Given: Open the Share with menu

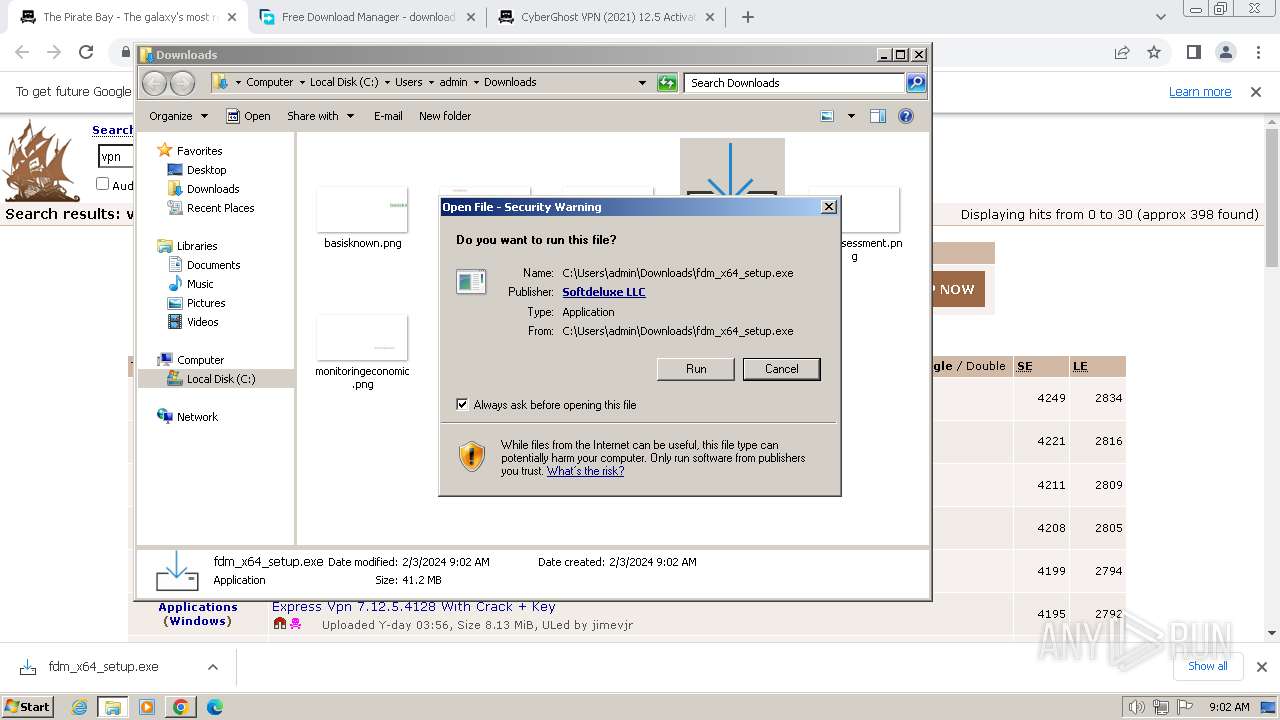Looking at the screenshot, I should click(x=320, y=116).
